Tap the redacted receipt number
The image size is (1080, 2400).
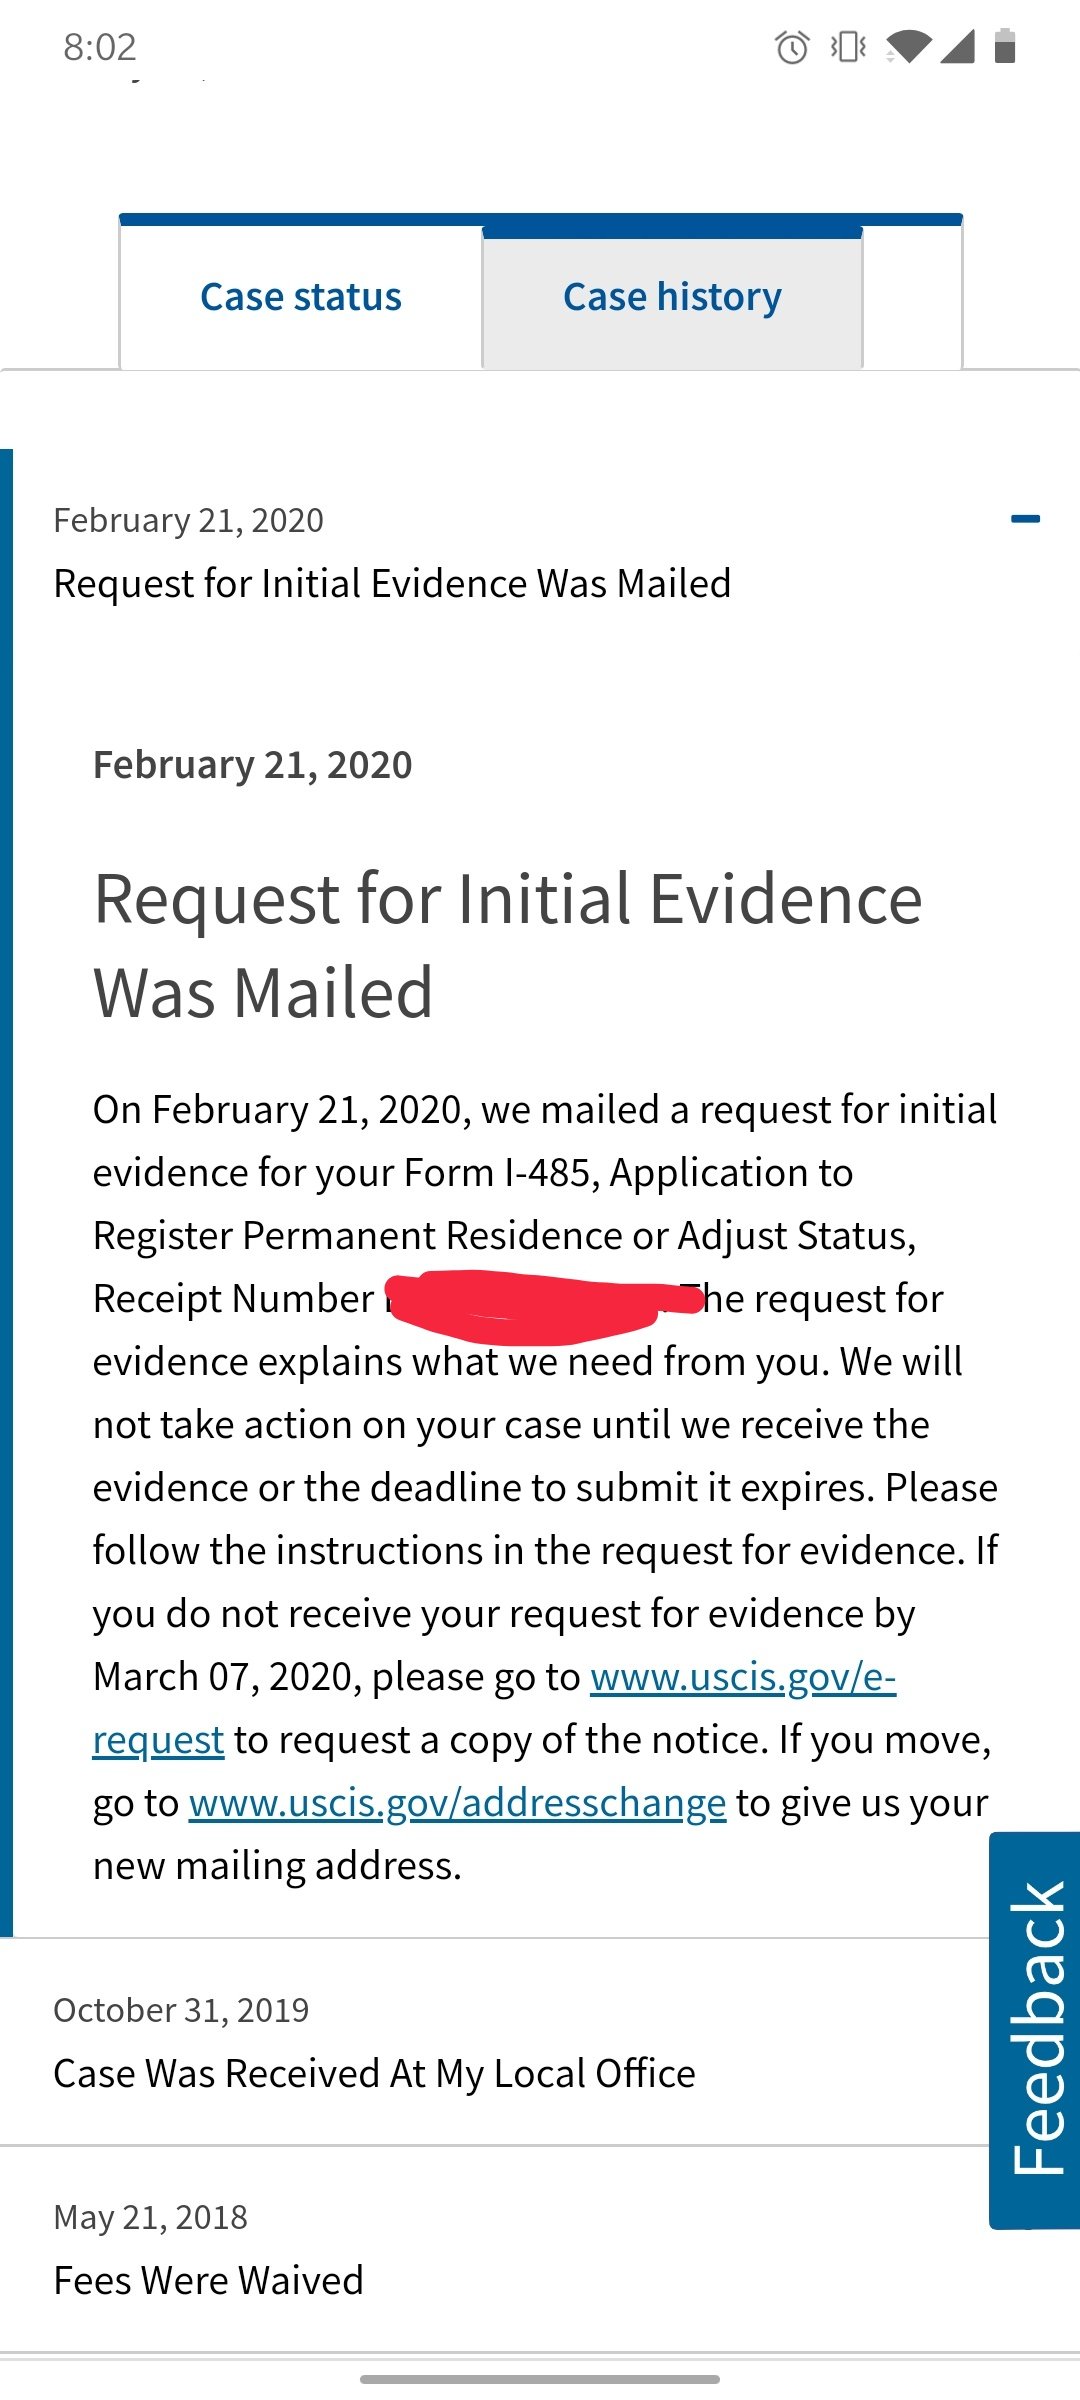pyautogui.click(x=540, y=1303)
